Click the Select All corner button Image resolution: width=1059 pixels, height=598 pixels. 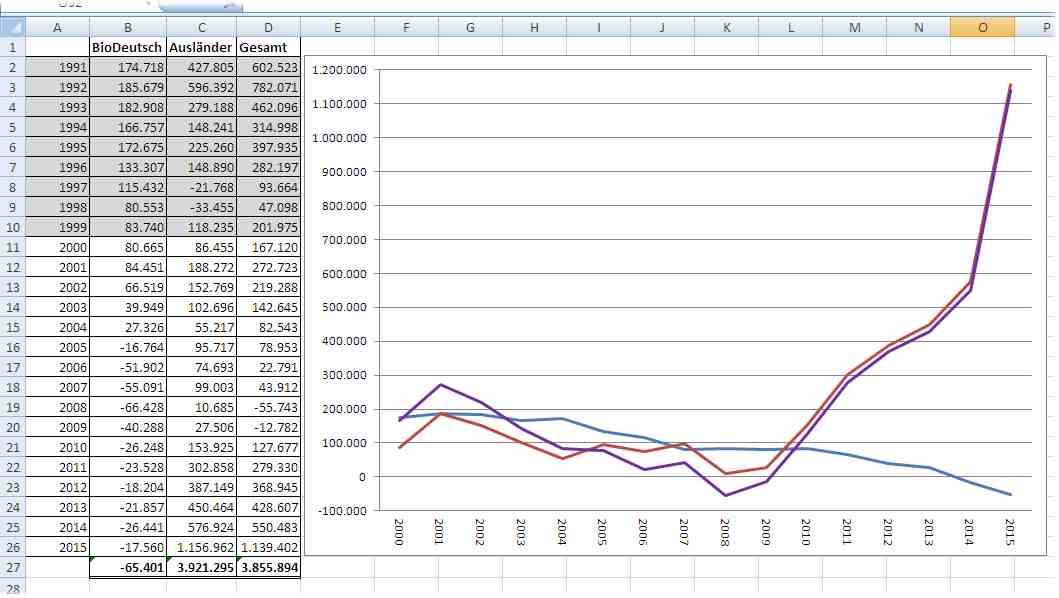(12, 28)
